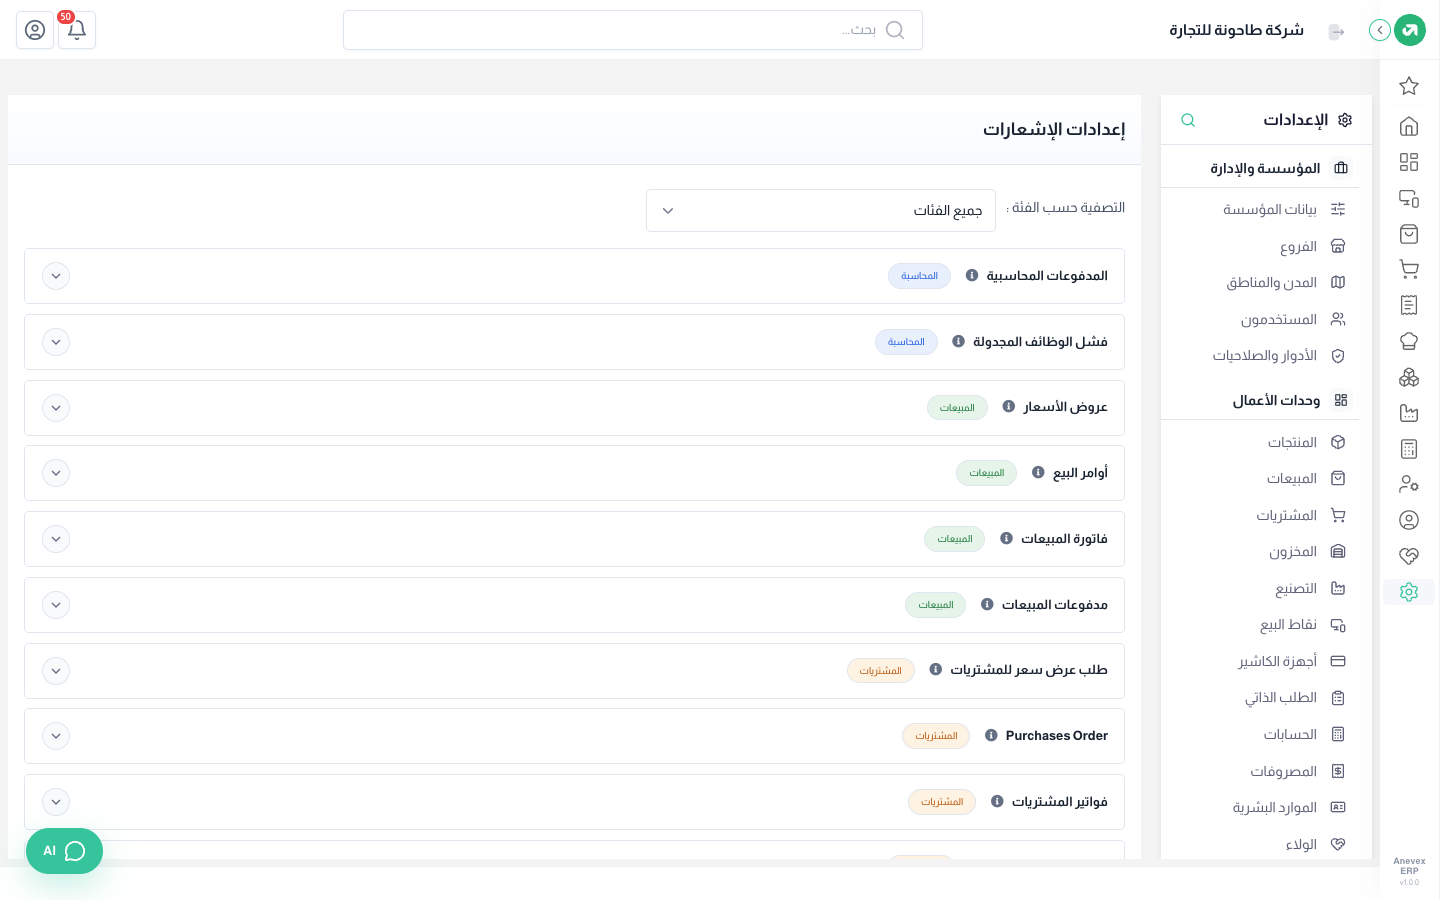Viewport: 1440px width, 900px height.
Task: Click the المحاسبة tag on المدفوعات المحاسبية
Action: pyautogui.click(x=919, y=276)
